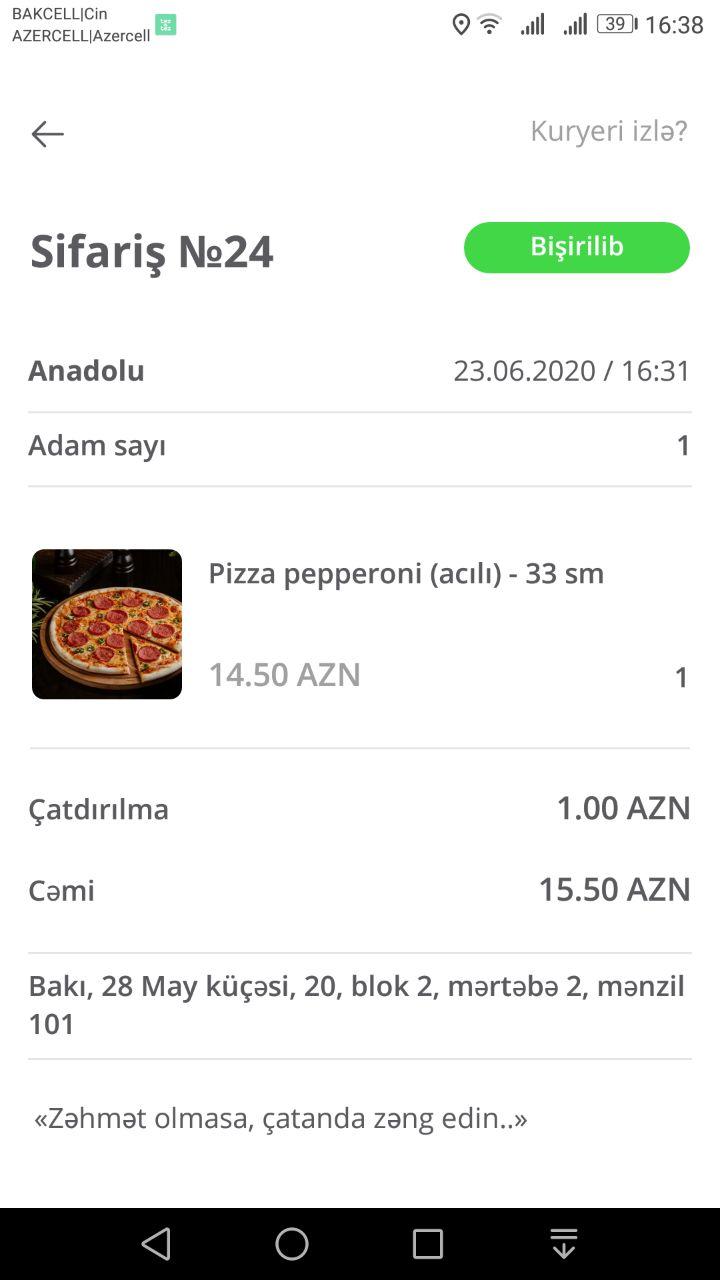Open the Kuryeri izlə courier tracking link

click(x=608, y=131)
